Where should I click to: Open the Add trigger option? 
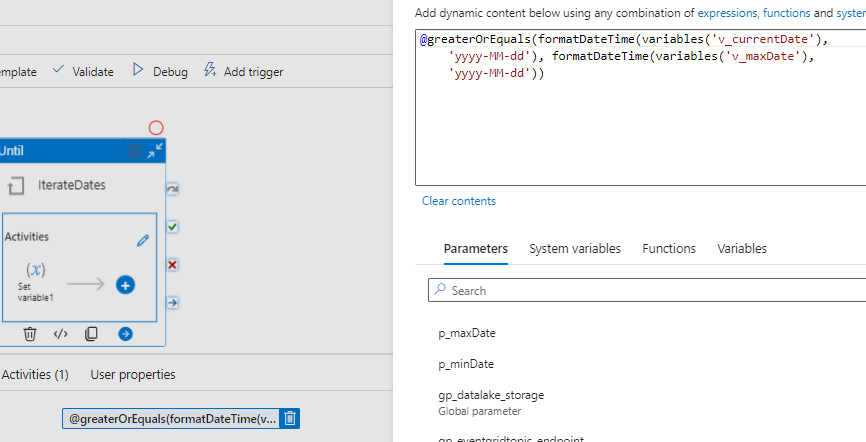tap(244, 71)
